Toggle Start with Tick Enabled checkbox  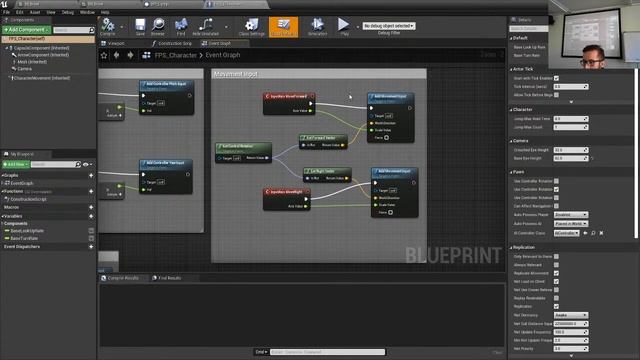[556, 78]
